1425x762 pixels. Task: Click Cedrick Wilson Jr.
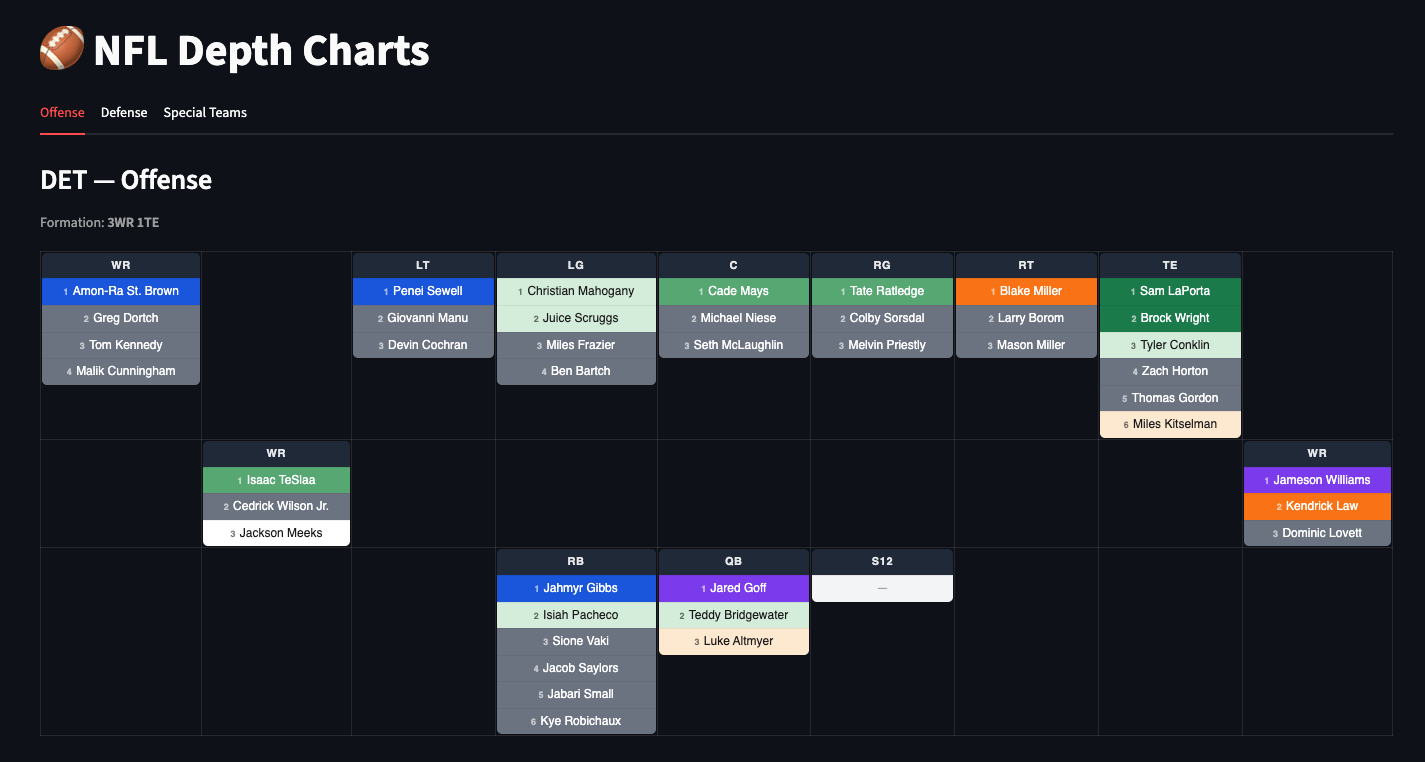coord(277,506)
